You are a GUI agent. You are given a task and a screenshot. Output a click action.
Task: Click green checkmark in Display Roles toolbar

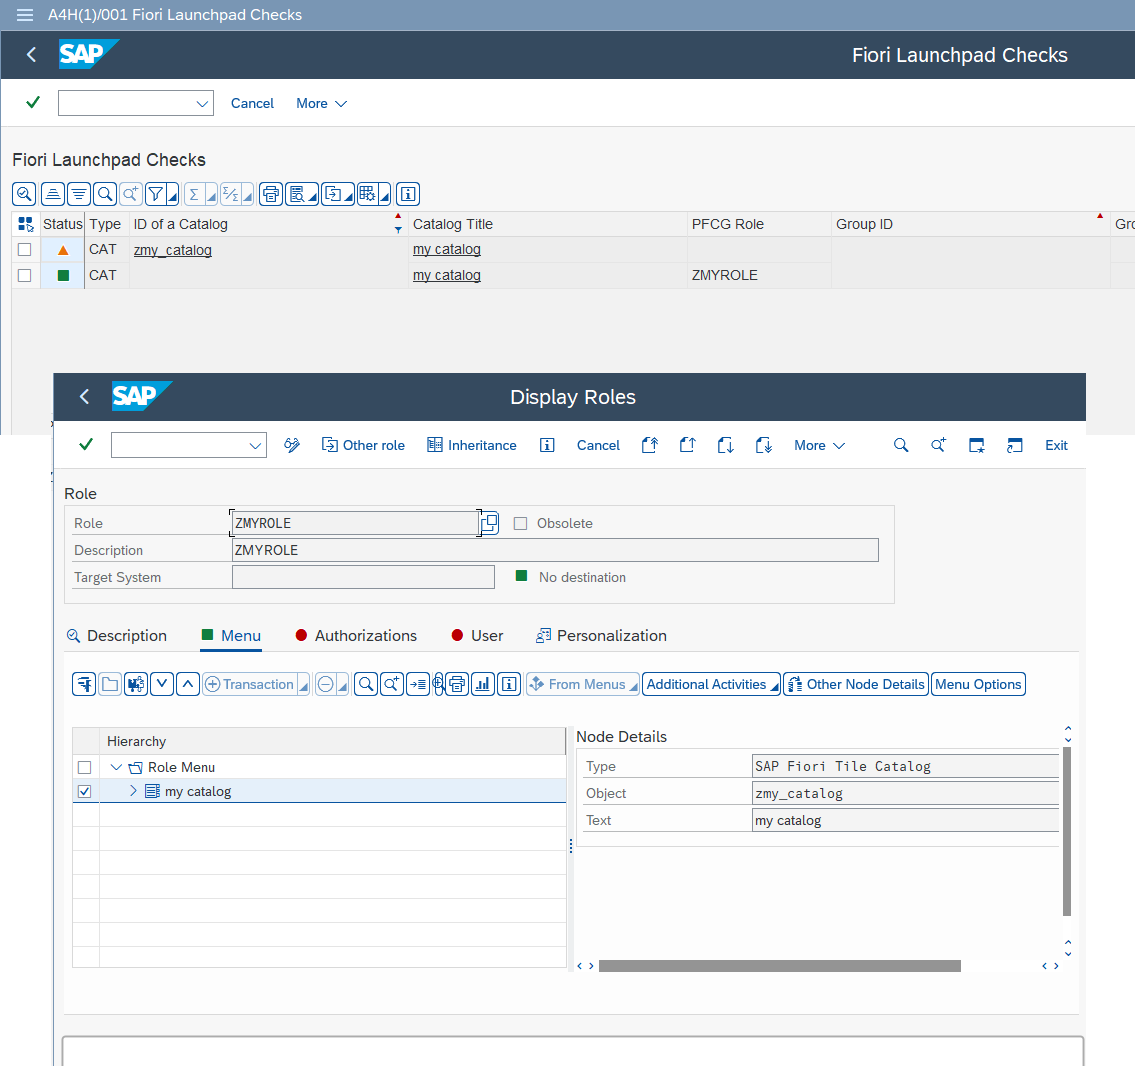coord(86,444)
